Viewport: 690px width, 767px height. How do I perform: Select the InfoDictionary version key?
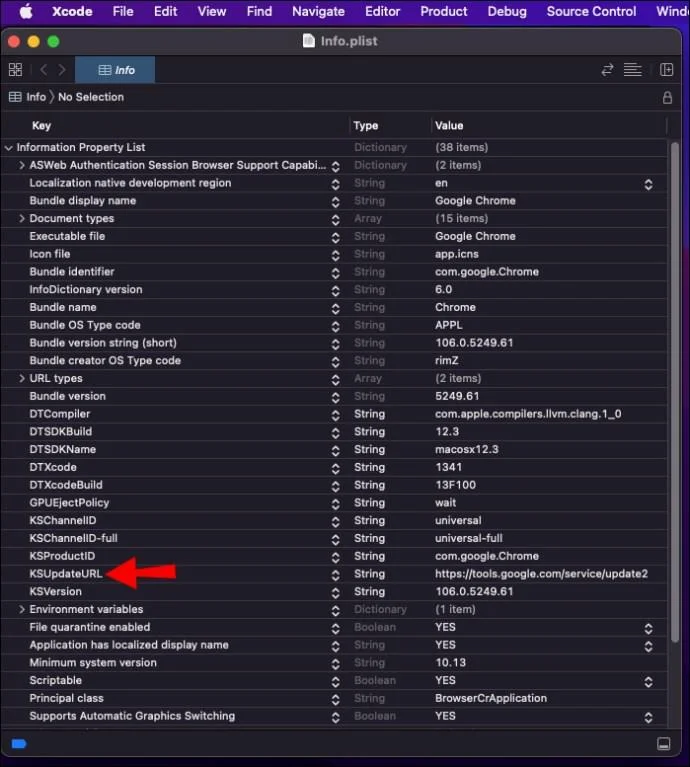86,290
